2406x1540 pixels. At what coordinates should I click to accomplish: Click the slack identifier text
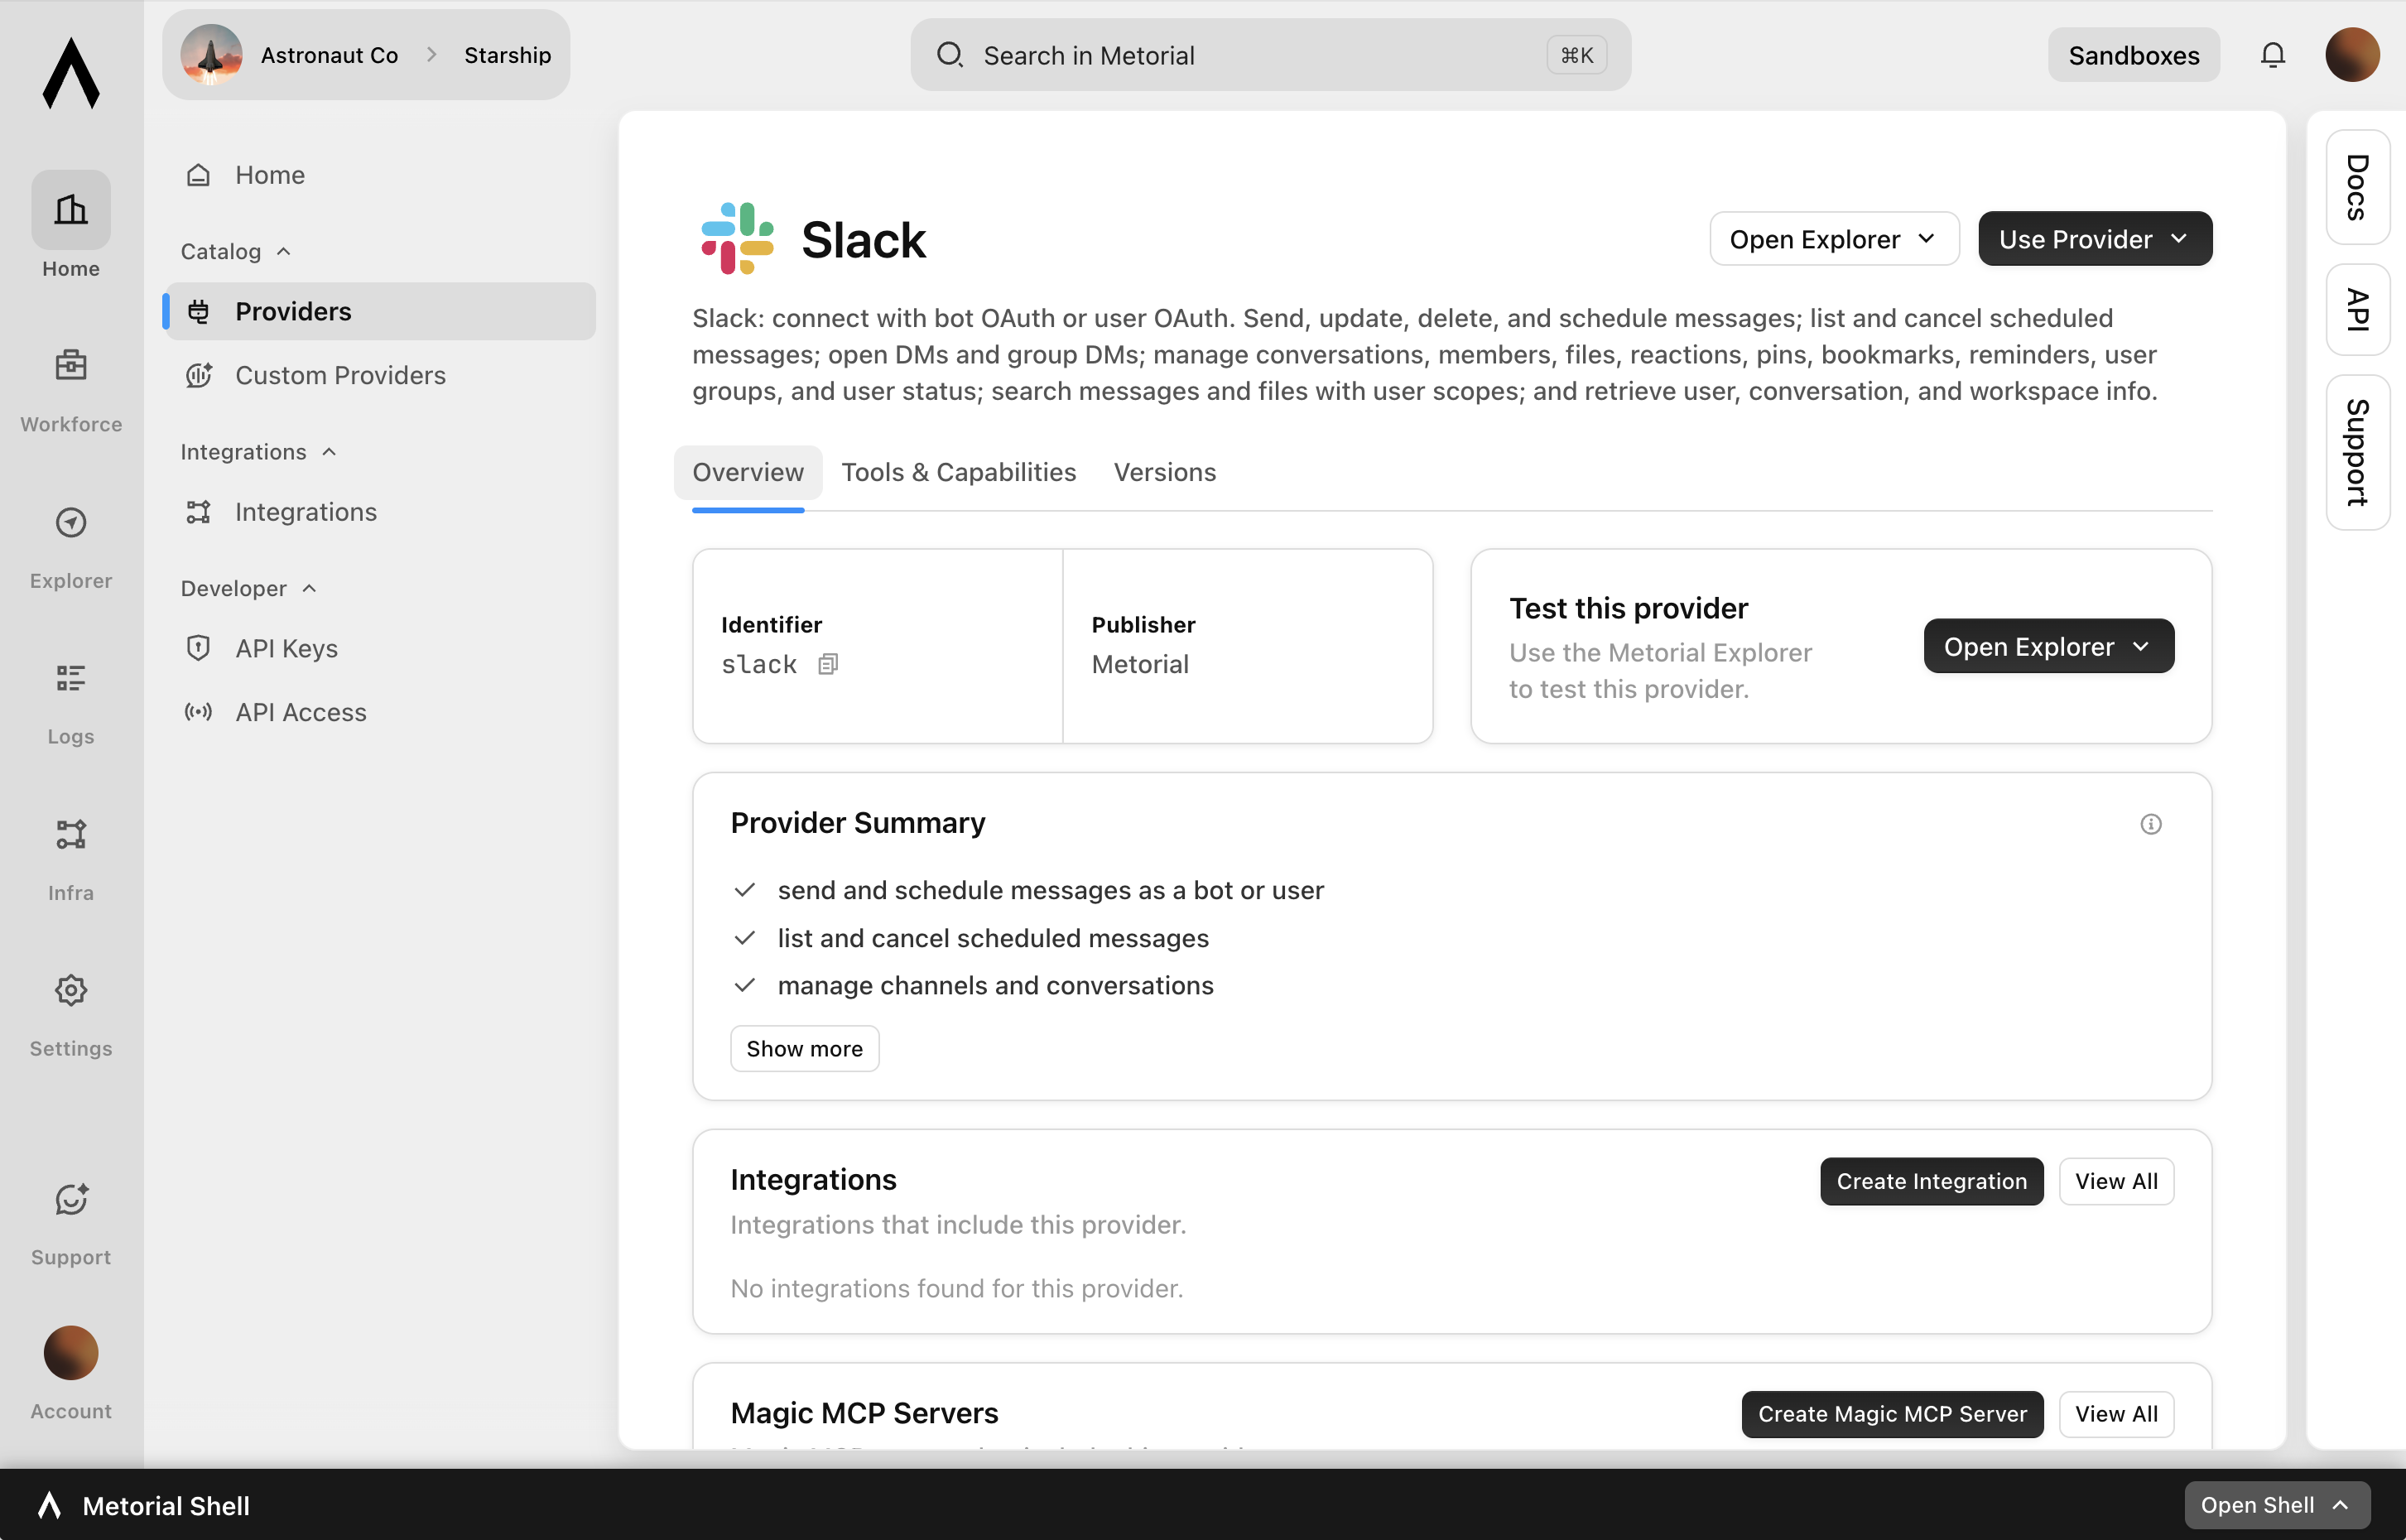pyautogui.click(x=759, y=664)
